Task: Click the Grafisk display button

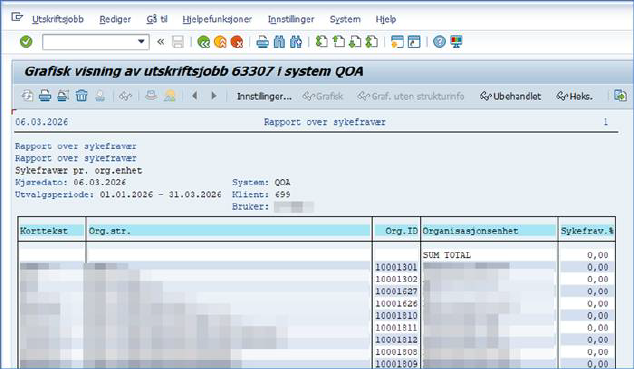Action: coord(323,96)
